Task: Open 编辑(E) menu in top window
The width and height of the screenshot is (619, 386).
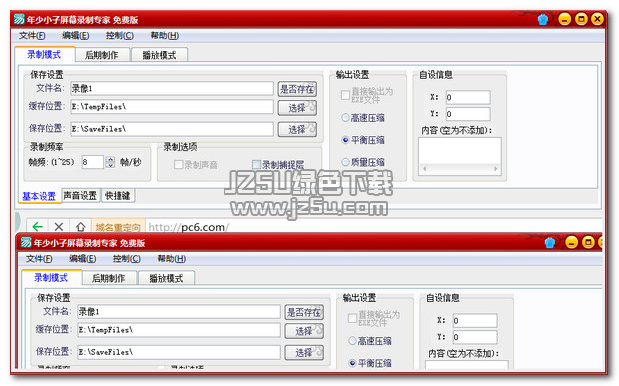Action: 75,36
